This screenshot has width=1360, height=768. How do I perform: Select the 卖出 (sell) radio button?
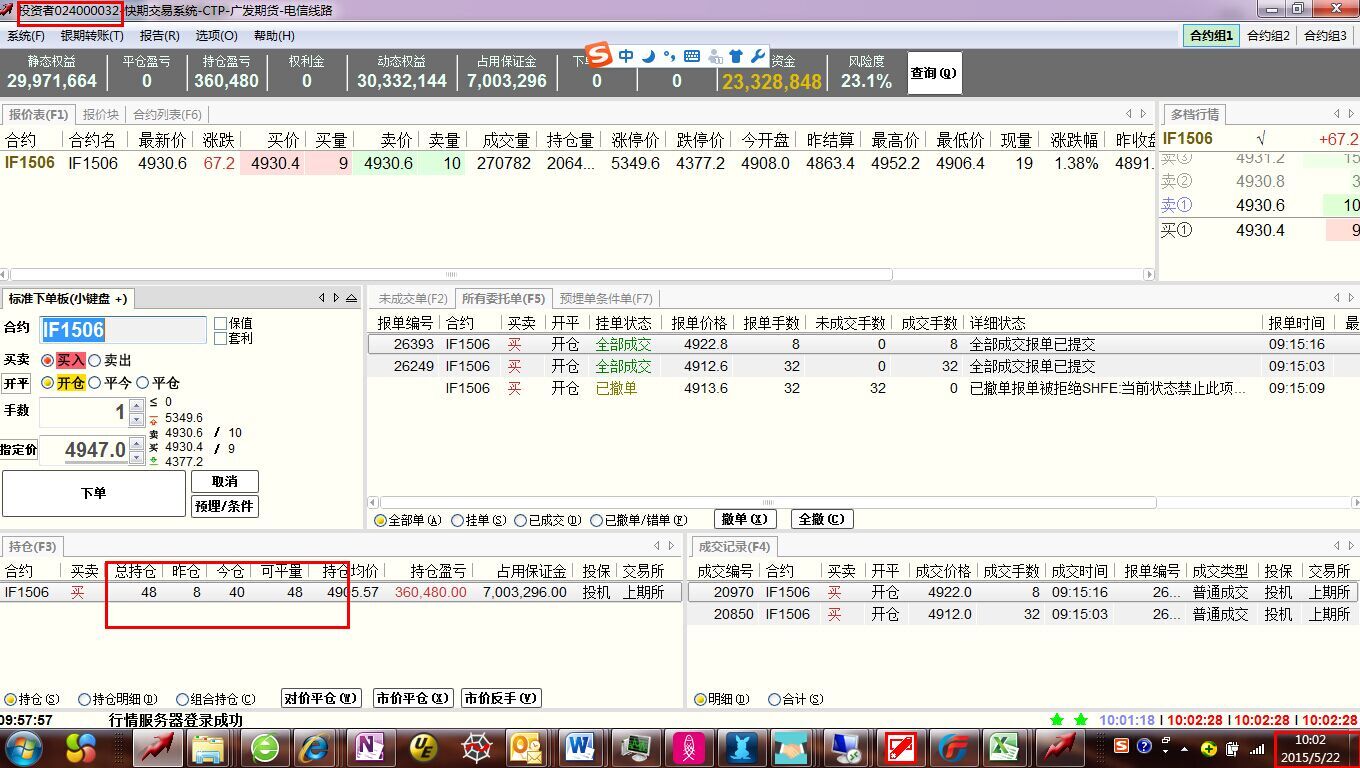pyautogui.click(x=95, y=360)
